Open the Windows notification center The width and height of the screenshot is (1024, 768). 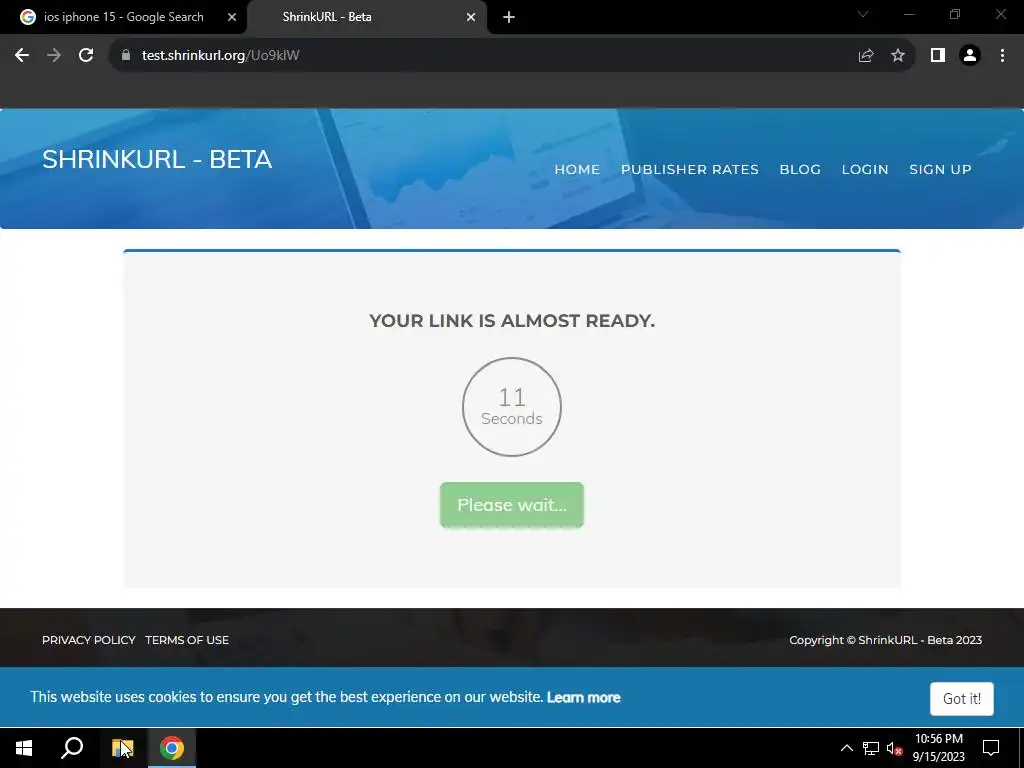991,748
